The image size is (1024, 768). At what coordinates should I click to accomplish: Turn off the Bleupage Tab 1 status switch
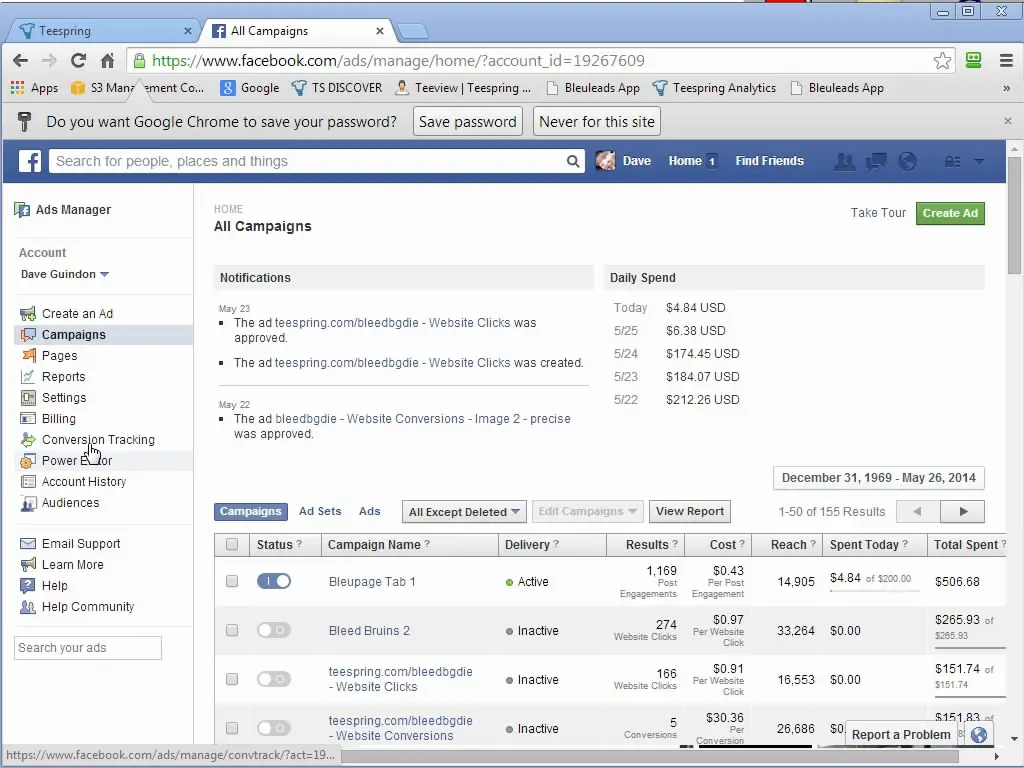[274, 581]
